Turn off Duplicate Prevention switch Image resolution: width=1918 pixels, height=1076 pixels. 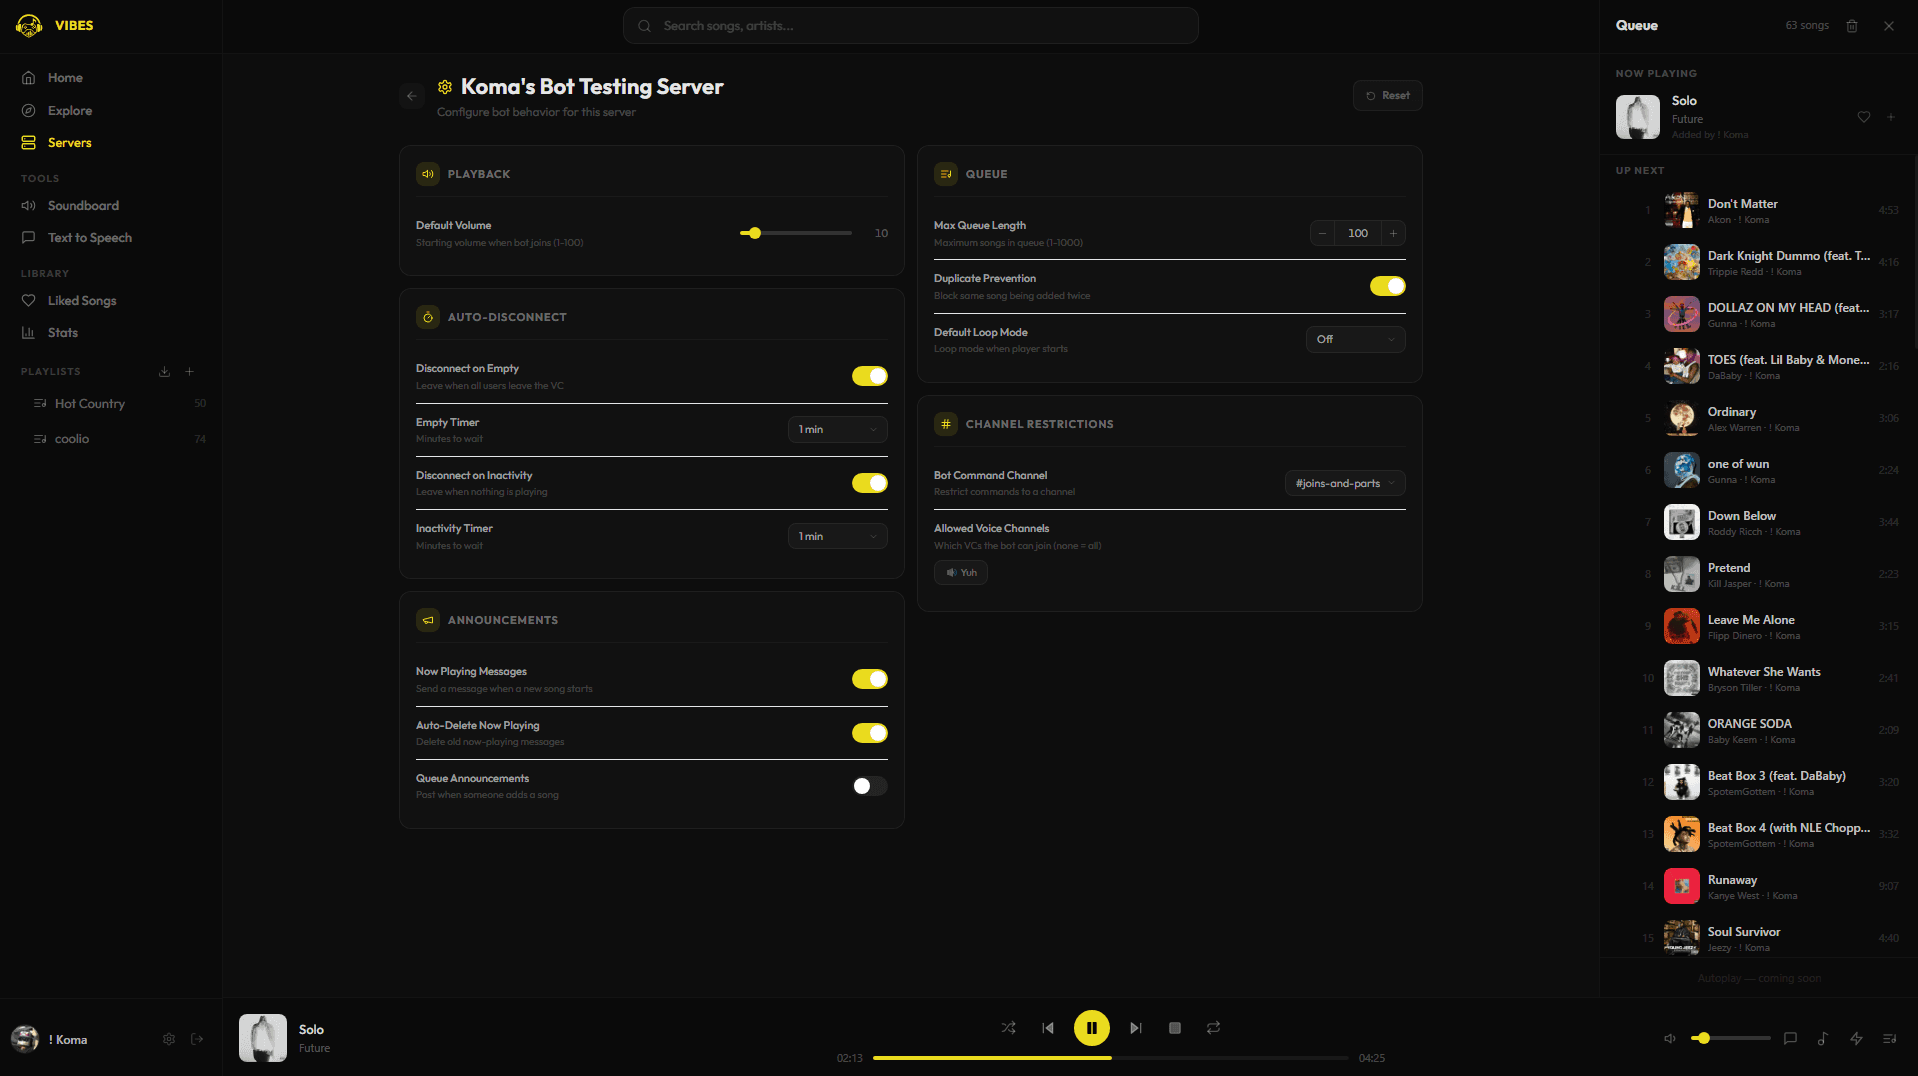(x=1387, y=286)
